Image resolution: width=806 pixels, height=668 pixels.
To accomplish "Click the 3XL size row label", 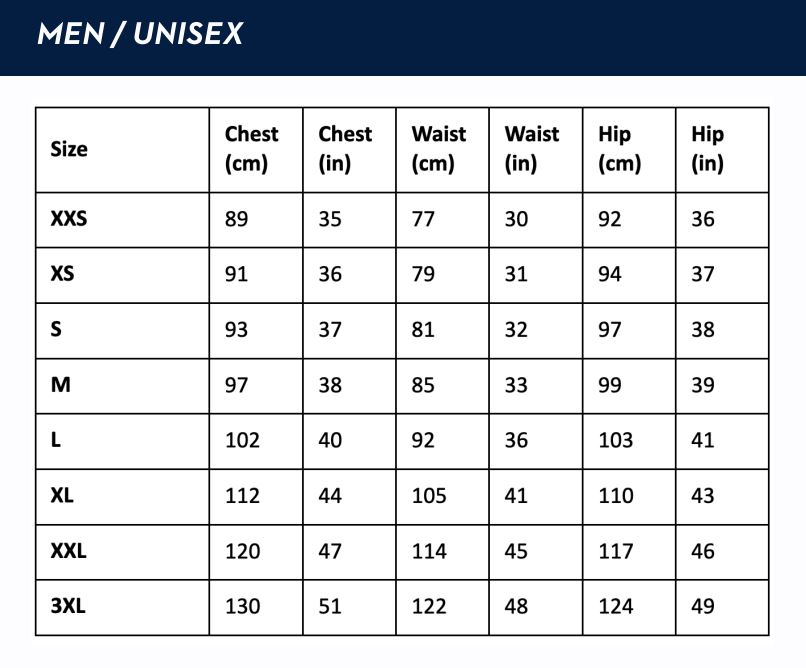I will coord(68,606).
